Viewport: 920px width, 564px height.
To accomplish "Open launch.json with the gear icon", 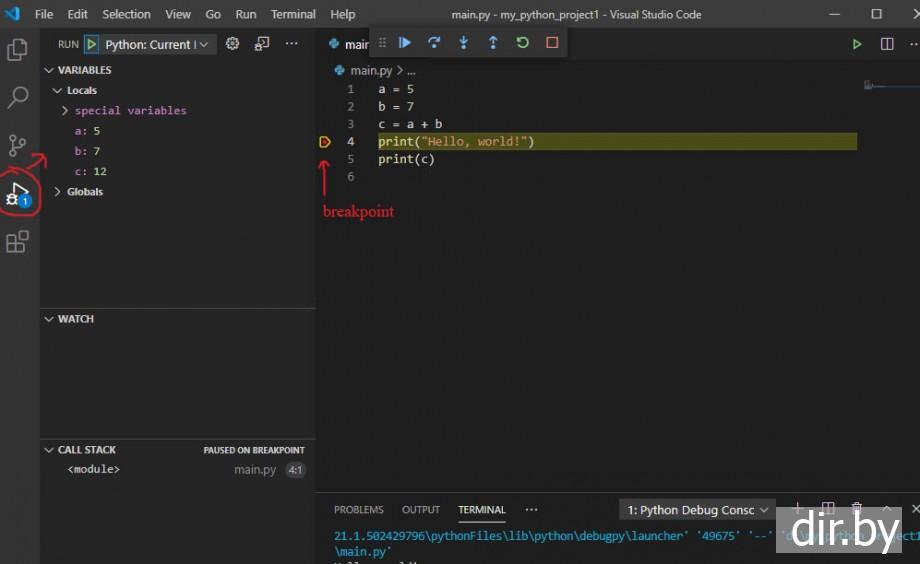I will click(233, 44).
